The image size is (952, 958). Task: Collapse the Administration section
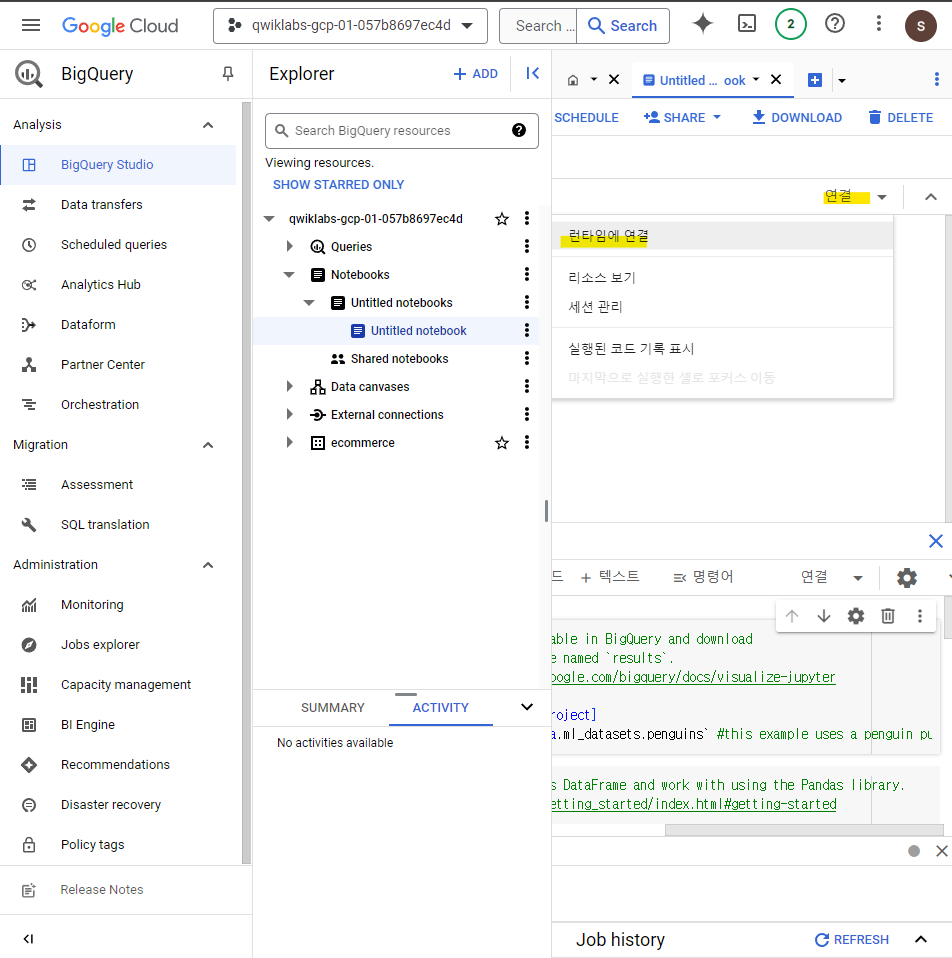pos(208,565)
